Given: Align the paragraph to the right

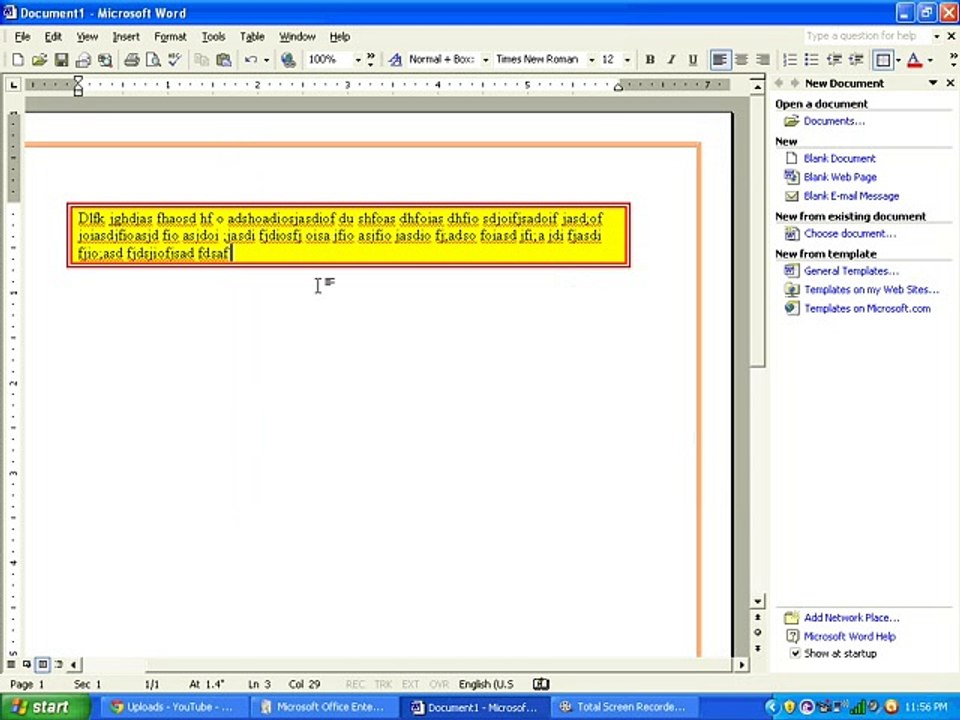Looking at the screenshot, I should (x=763, y=59).
